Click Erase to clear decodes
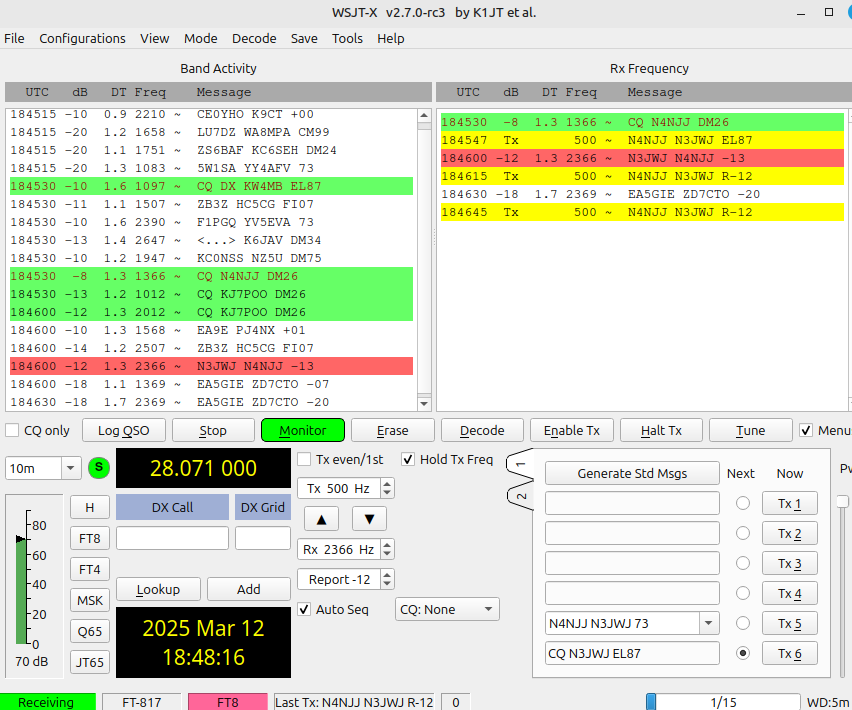The width and height of the screenshot is (852, 710). coord(392,430)
